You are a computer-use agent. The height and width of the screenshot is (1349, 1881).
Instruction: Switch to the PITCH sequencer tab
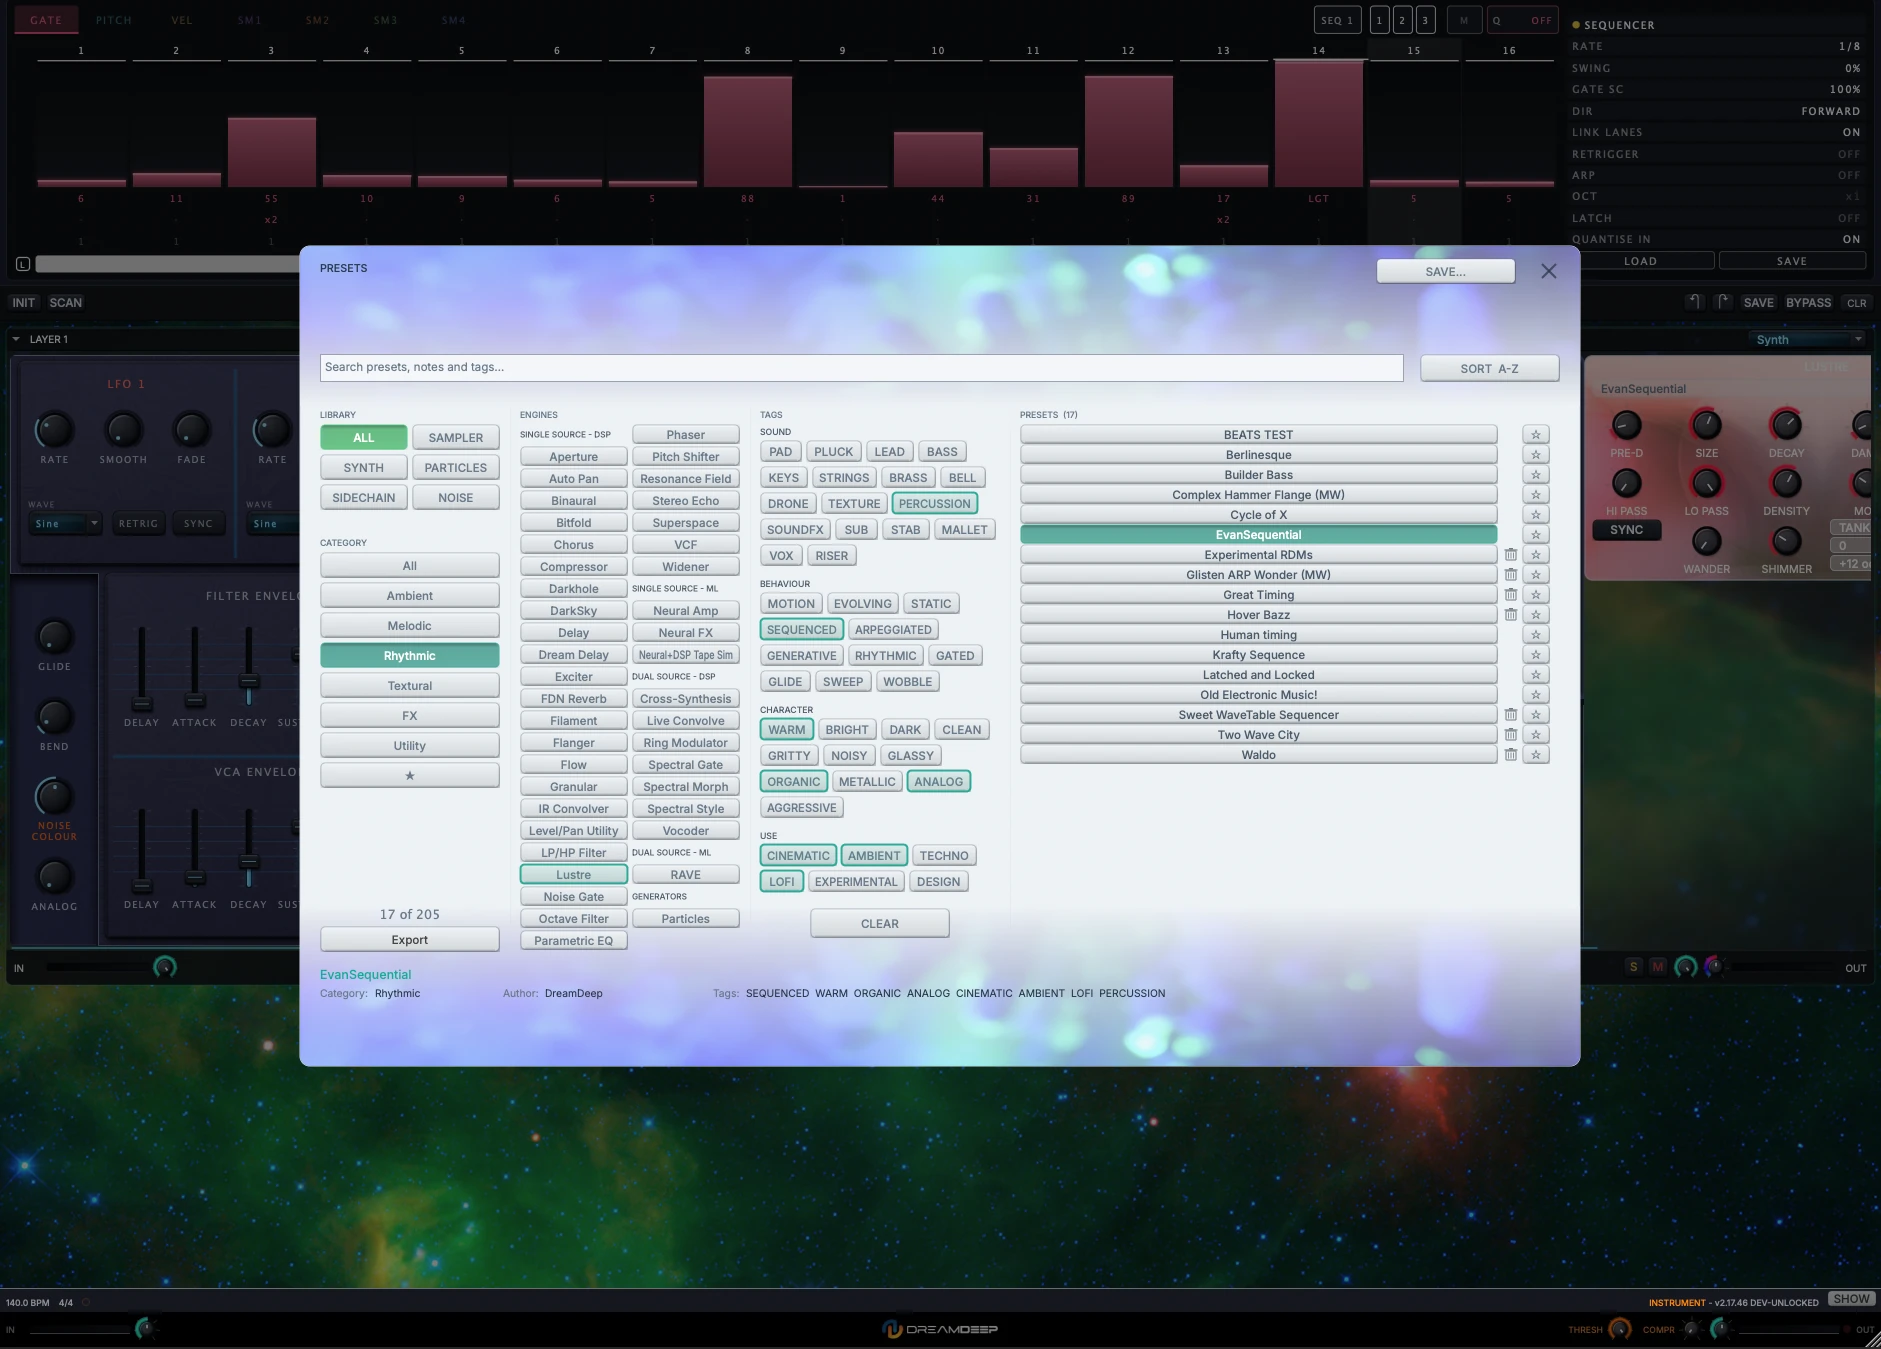click(x=114, y=20)
